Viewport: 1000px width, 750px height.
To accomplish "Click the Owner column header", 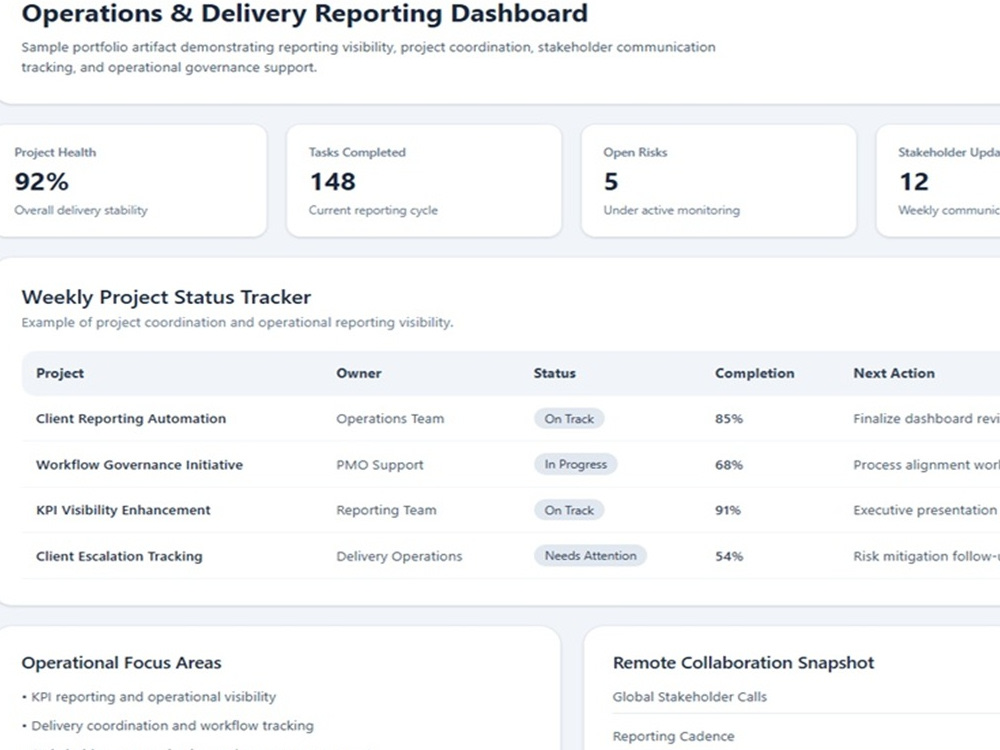I will click(x=358, y=373).
